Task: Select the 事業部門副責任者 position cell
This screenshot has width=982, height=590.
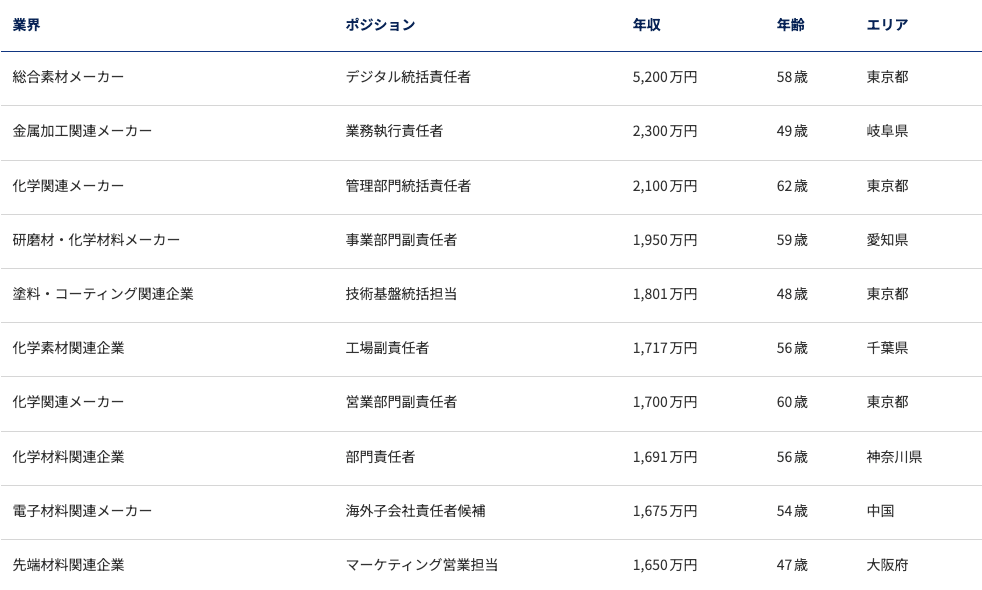Action: pyautogui.click(x=401, y=240)
